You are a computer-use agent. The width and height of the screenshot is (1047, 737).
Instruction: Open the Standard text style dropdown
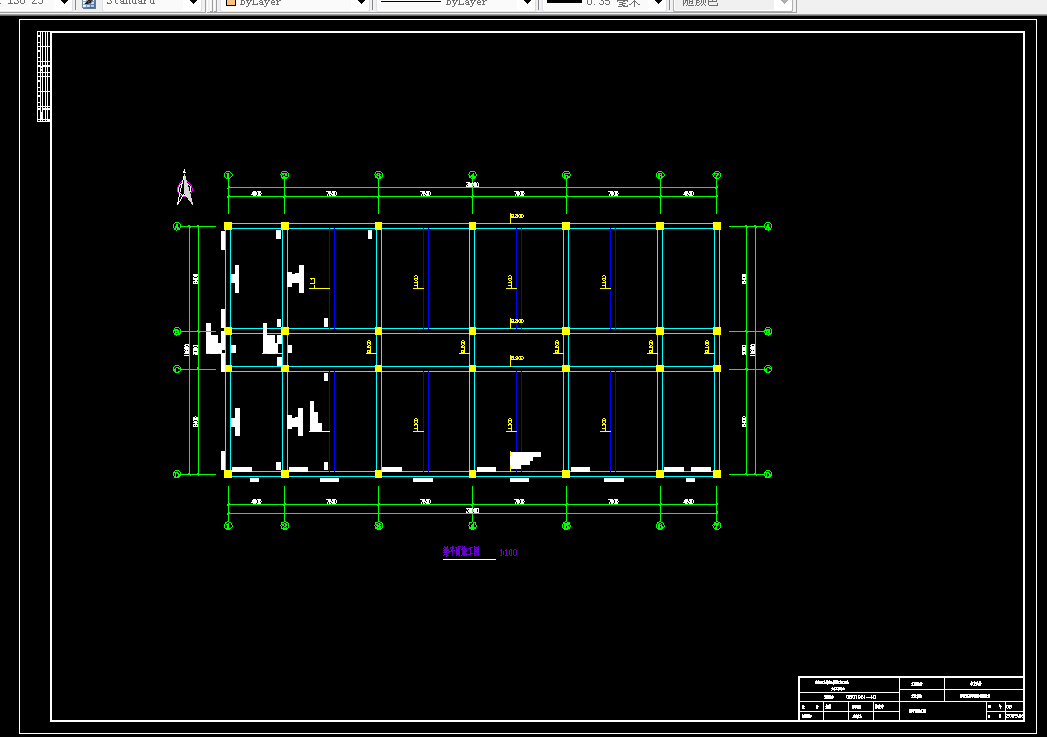pos(152,3)
